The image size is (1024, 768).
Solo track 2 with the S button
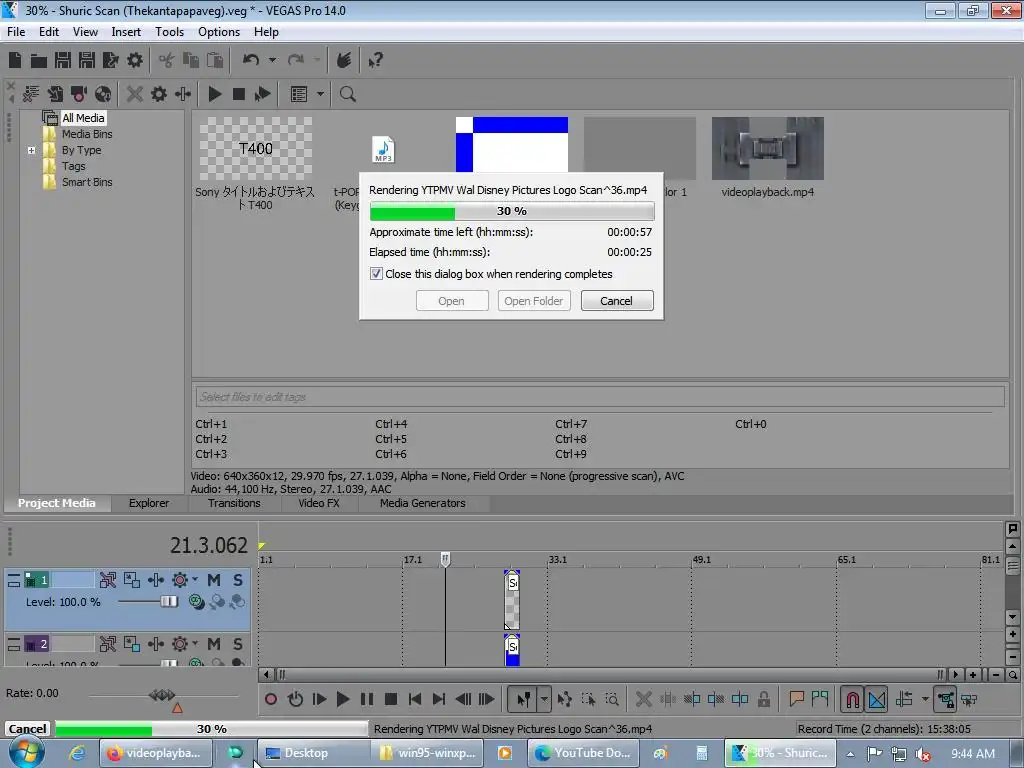tap(238, 645)
